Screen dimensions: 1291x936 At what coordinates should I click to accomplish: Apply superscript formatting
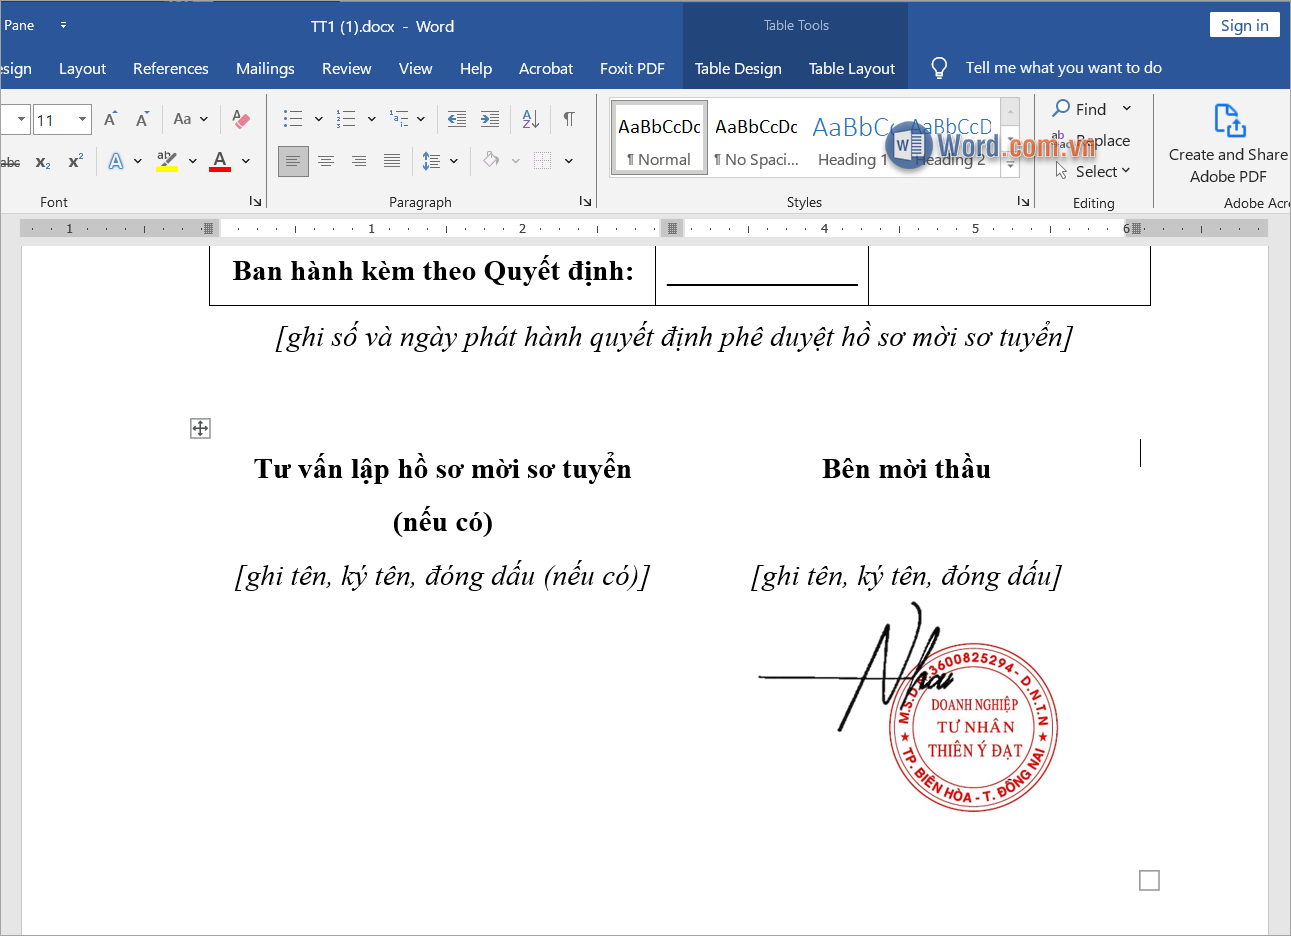73,161
